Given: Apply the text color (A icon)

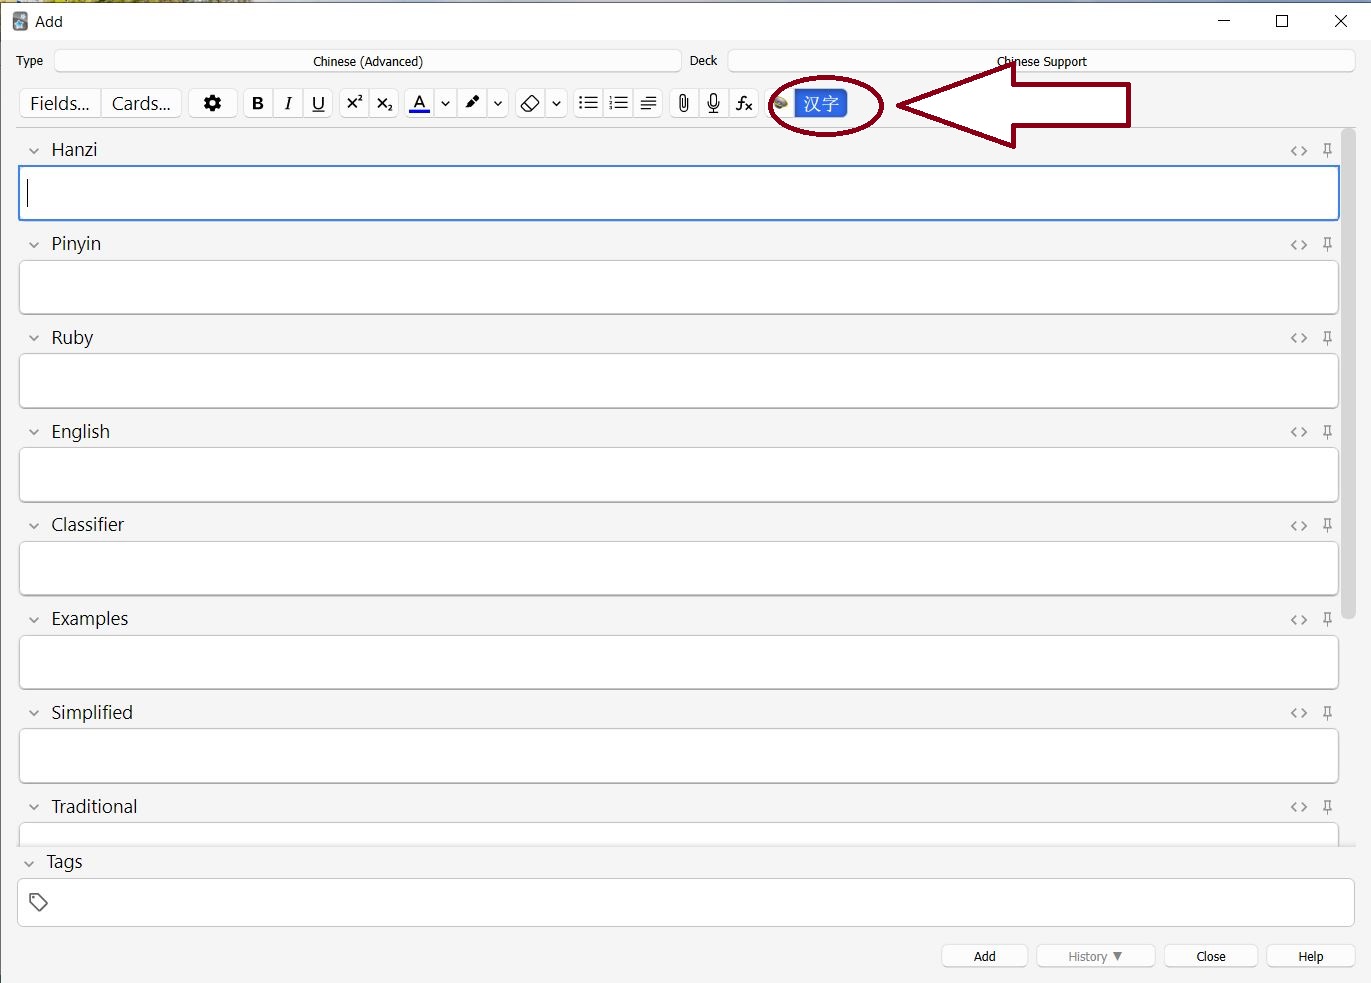Looking at the screenshot, I should tap(419, 103).
